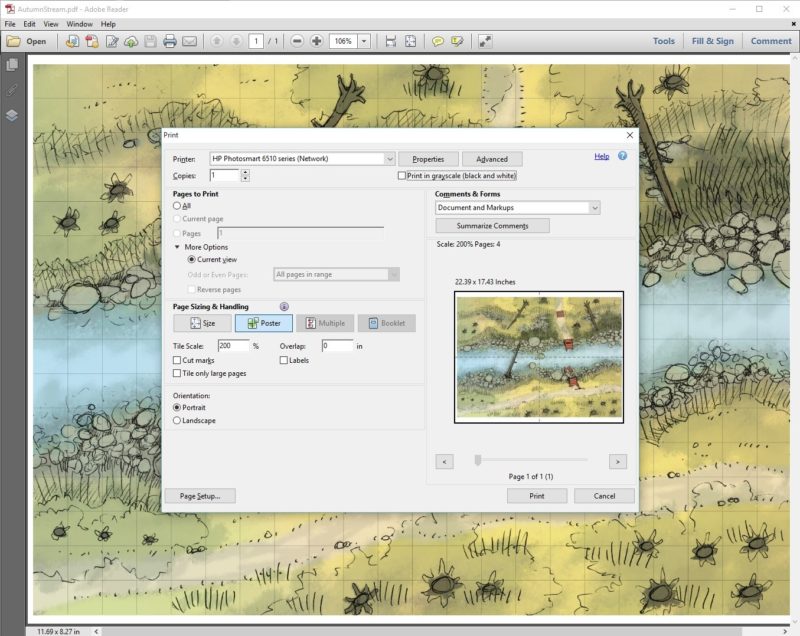This screenshot has width=800, height=636.
Task: Select Portrait orientation
Action: click(x=177, y=408)
